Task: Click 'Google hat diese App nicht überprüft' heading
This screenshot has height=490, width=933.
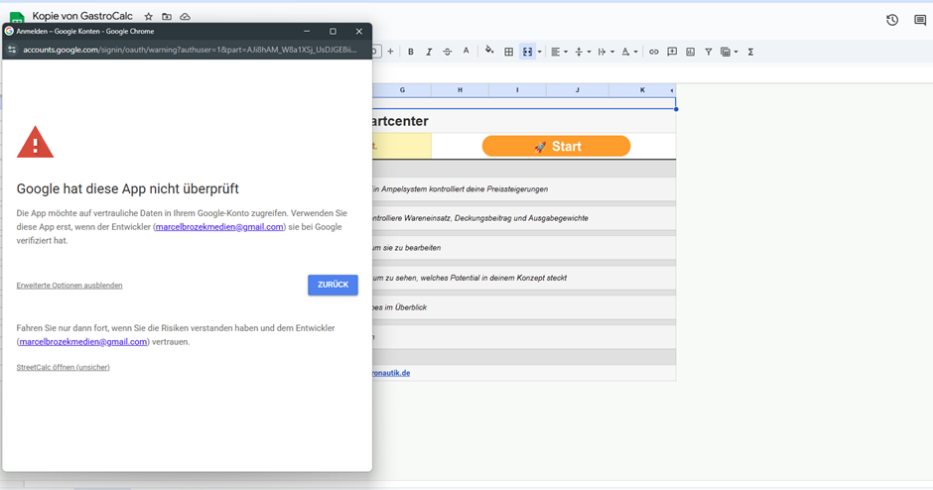Action: (127, 189)
